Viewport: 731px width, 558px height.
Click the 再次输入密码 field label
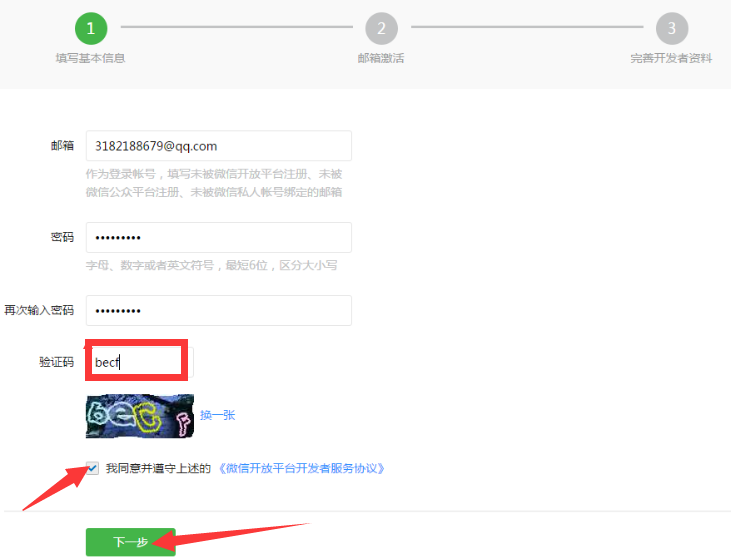pos(39,310)
